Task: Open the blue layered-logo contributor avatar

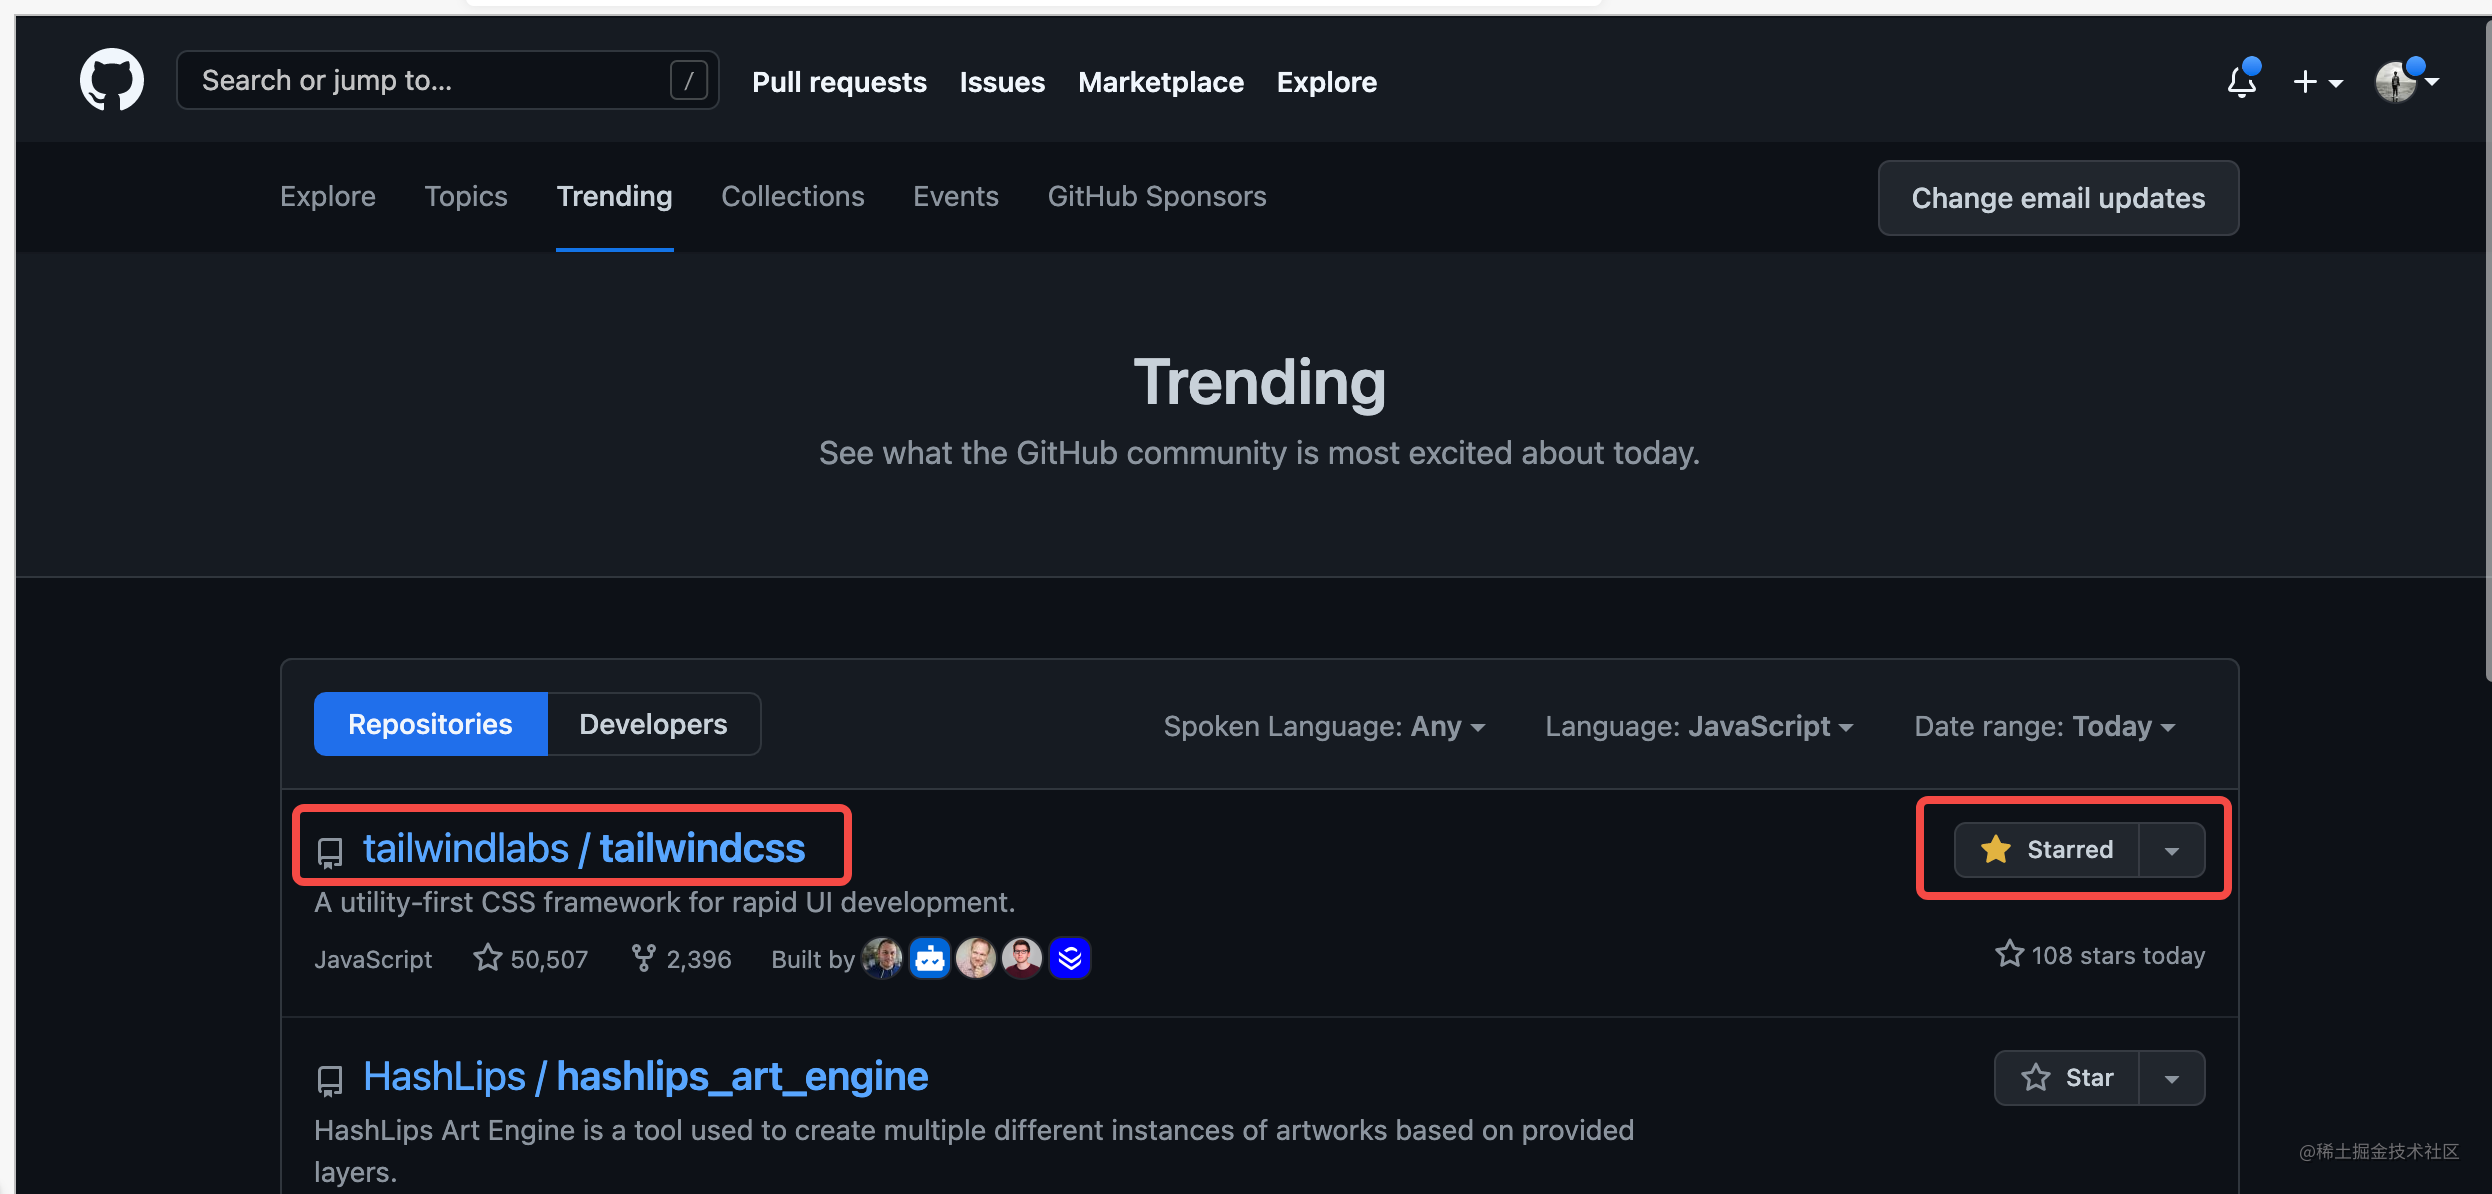Action: pyautogui.click(x=1069, y=958)
